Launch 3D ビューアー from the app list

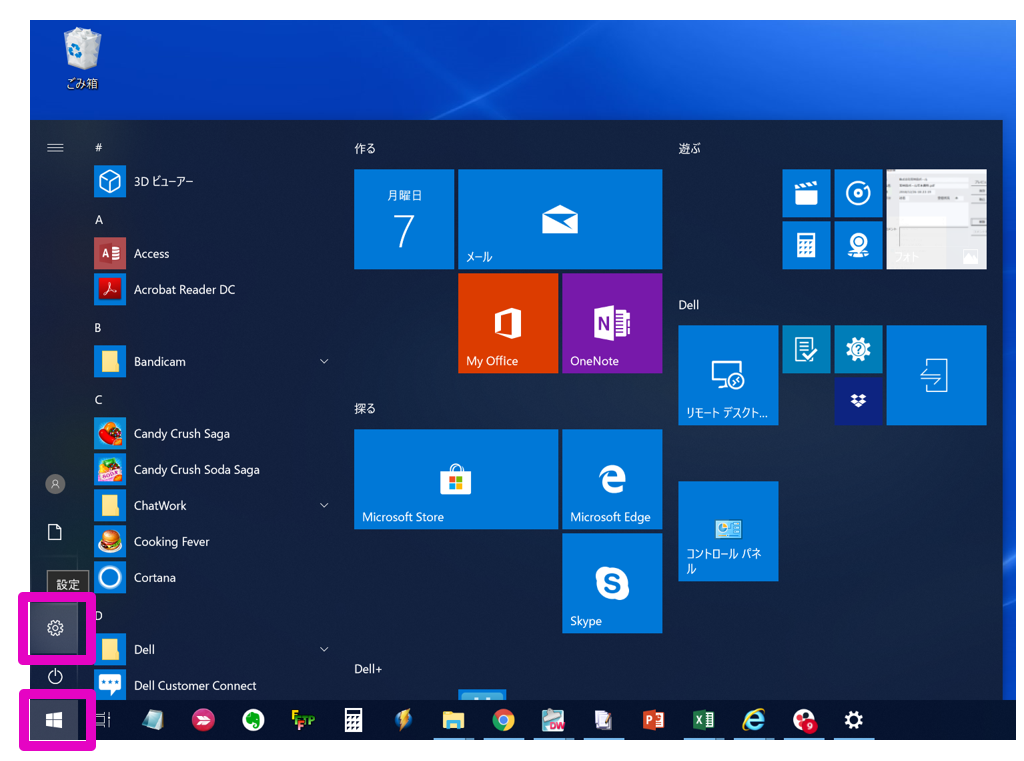(x=210, y=182)
